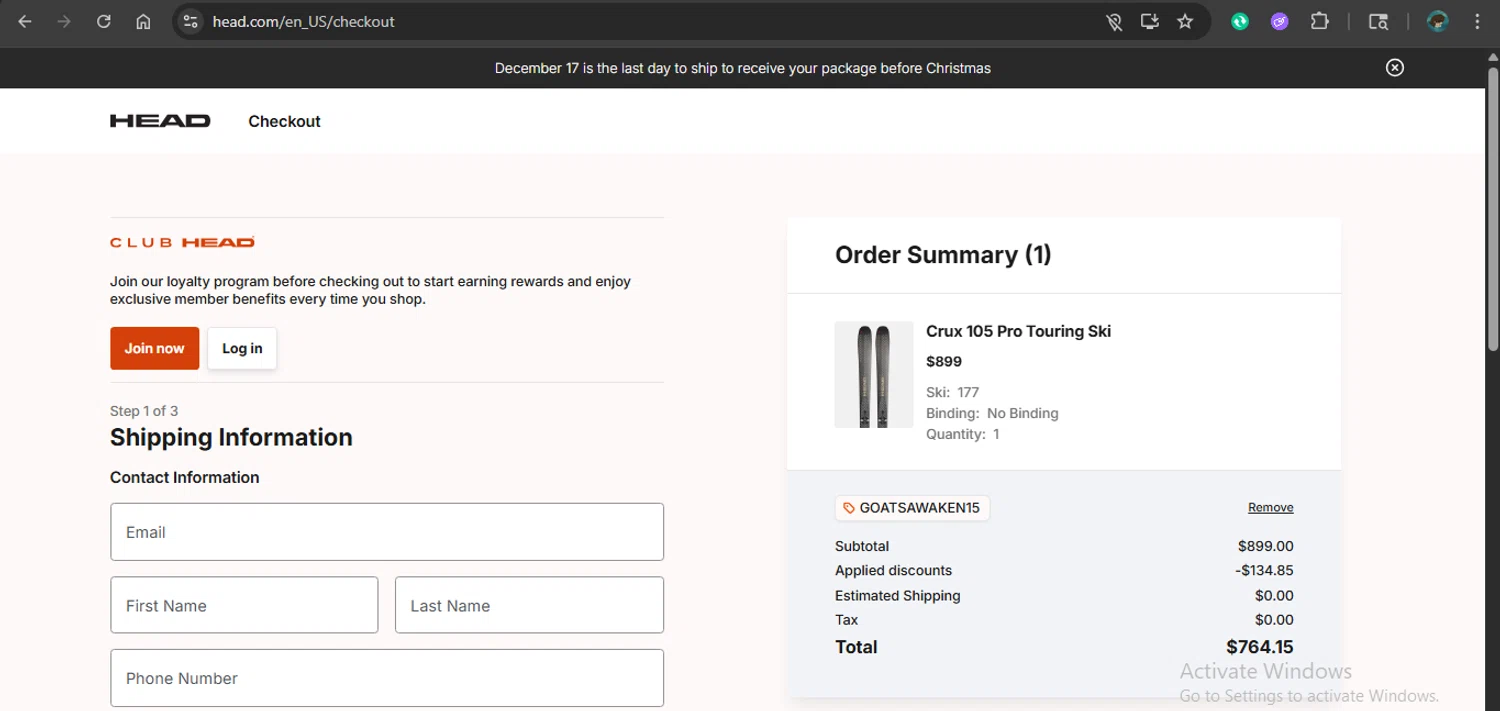Image resolution: width=1500 pixels, height=711 pixels.
Task: View site information icon in address bar
Action: [x=191, y=21]
